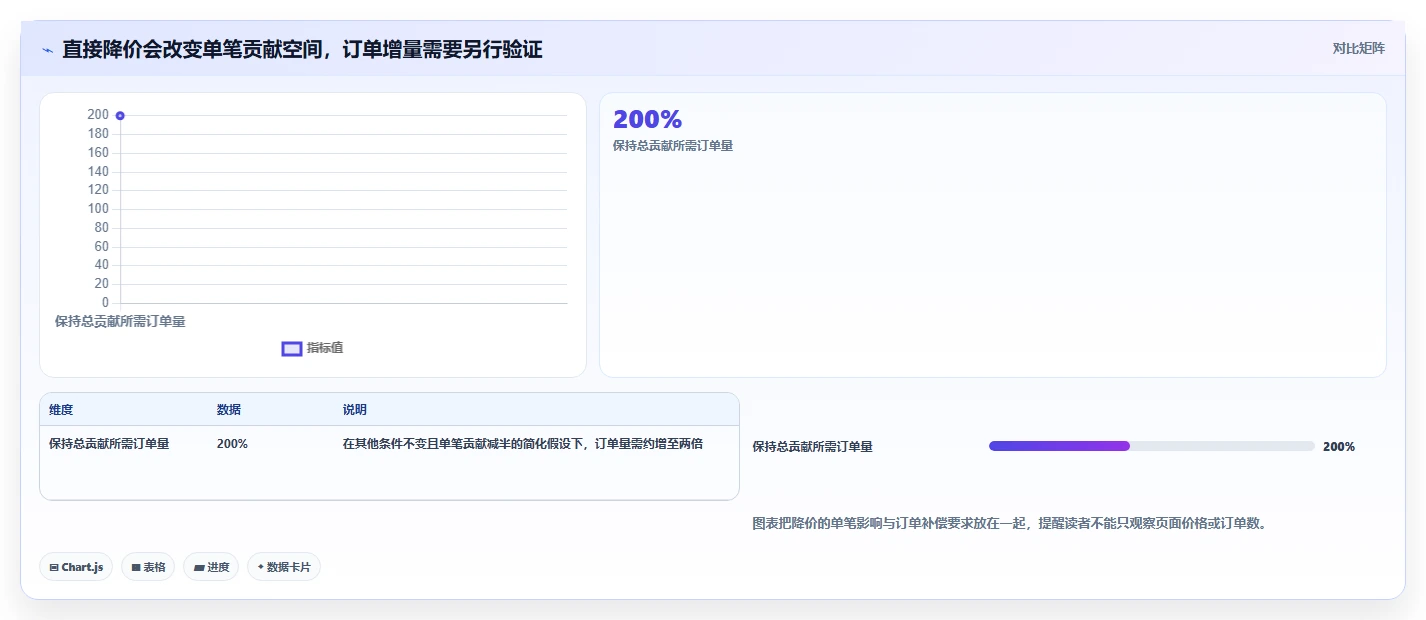Viewport: 1426px width, 620px height.
Task: Click the footnote text starting 图表把降价
Action: pyautogui.click(x=1009, y=523)
